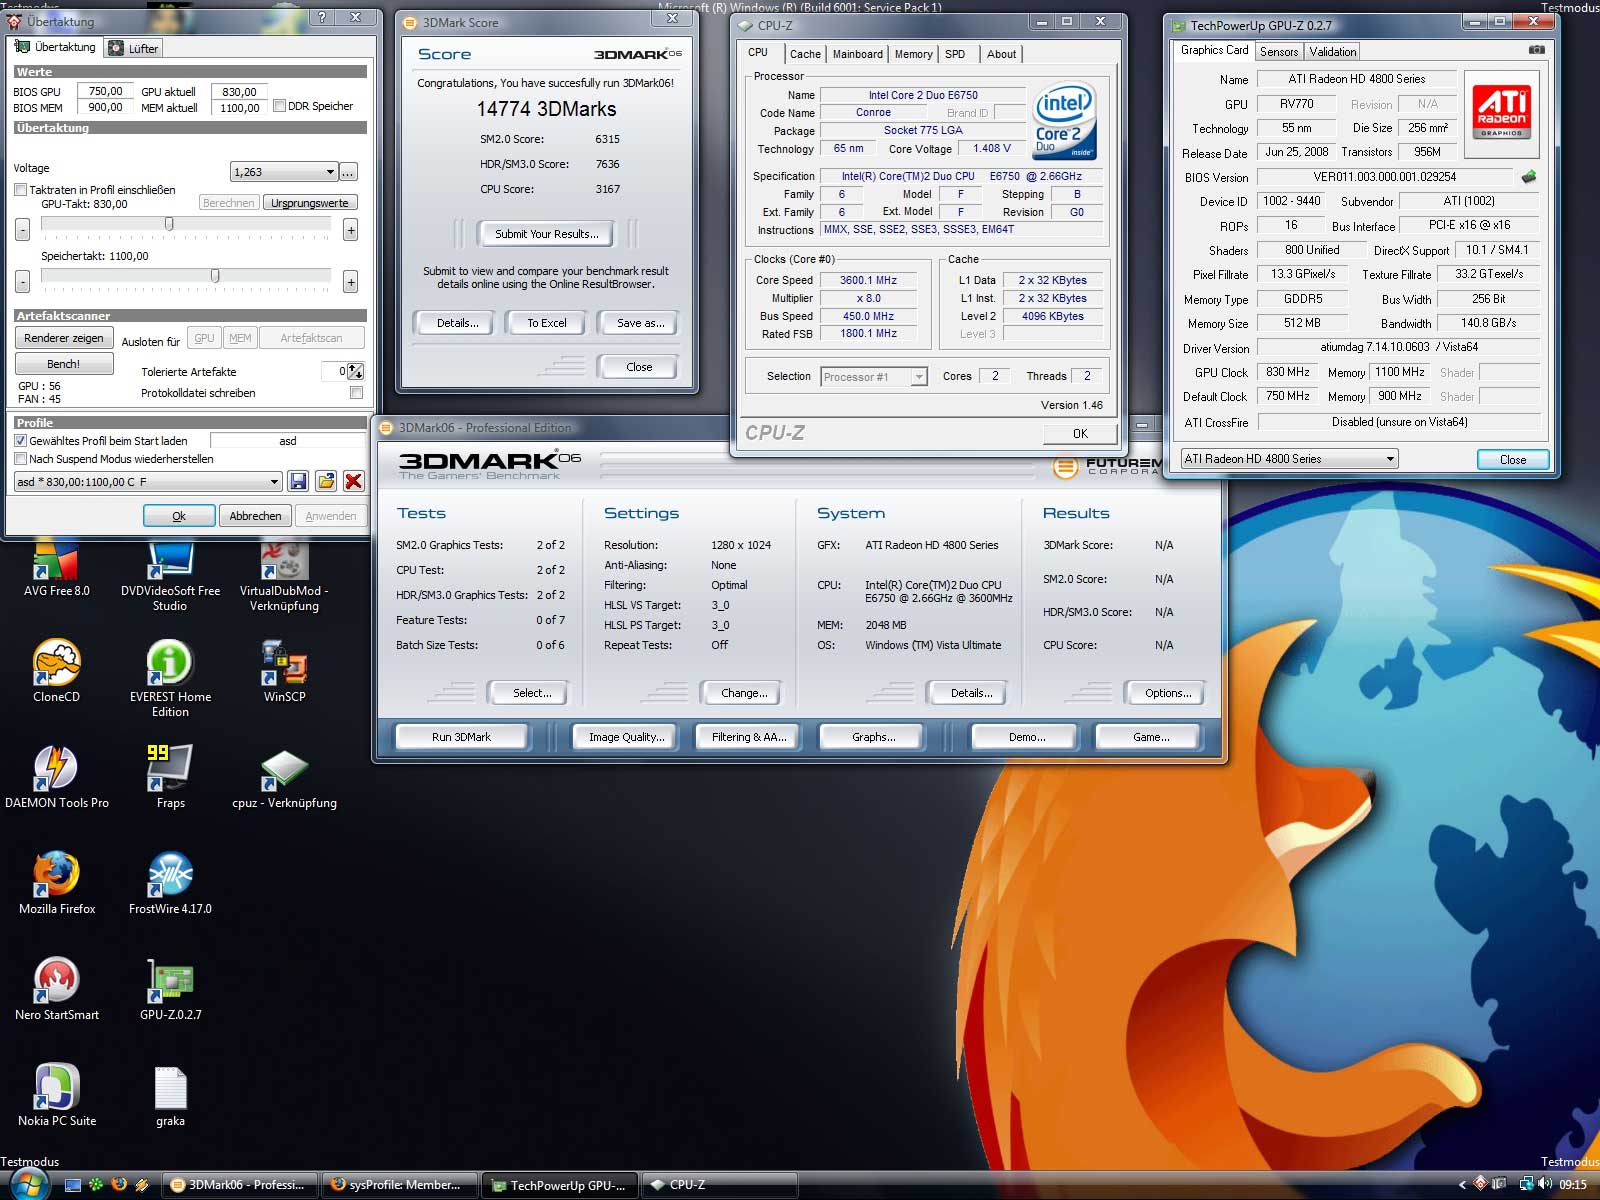Launch EVEREST Home Edition icon
Viewport: 1600px width, 1200px height.
tap(170, 678)
